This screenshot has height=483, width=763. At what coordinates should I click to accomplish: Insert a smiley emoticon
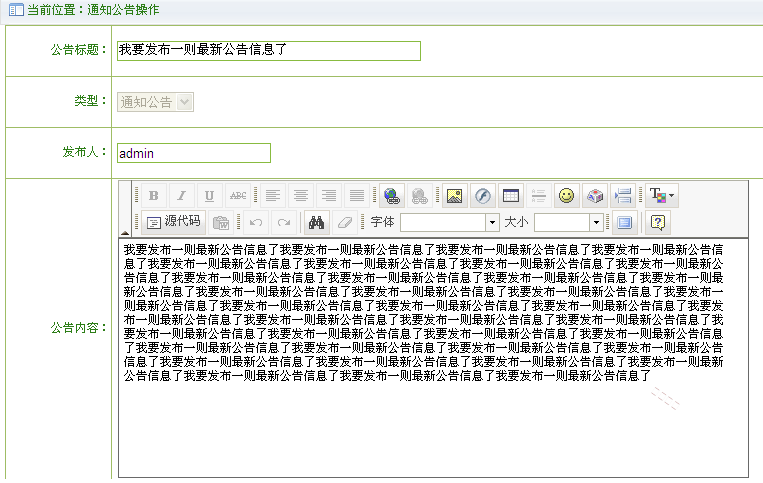click(566, 196)
